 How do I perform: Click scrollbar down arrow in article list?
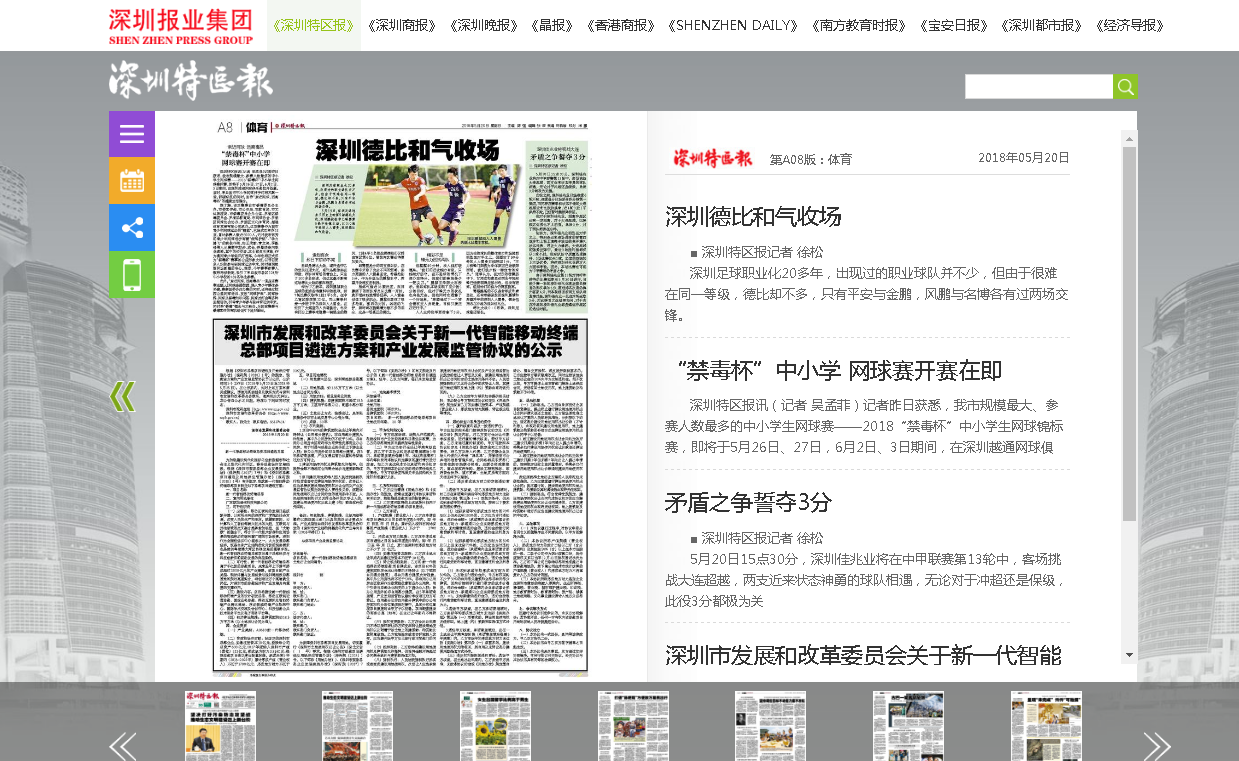(1129, 655)
